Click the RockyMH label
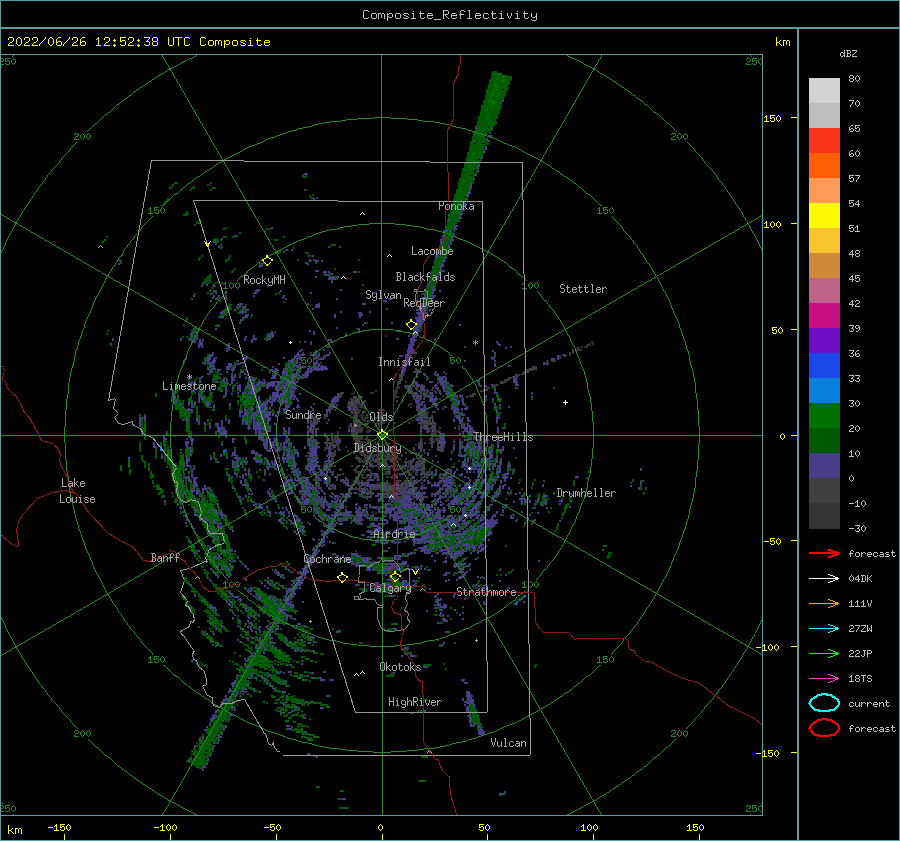This screenshot has width=900, height=841. tap(264, 280)
